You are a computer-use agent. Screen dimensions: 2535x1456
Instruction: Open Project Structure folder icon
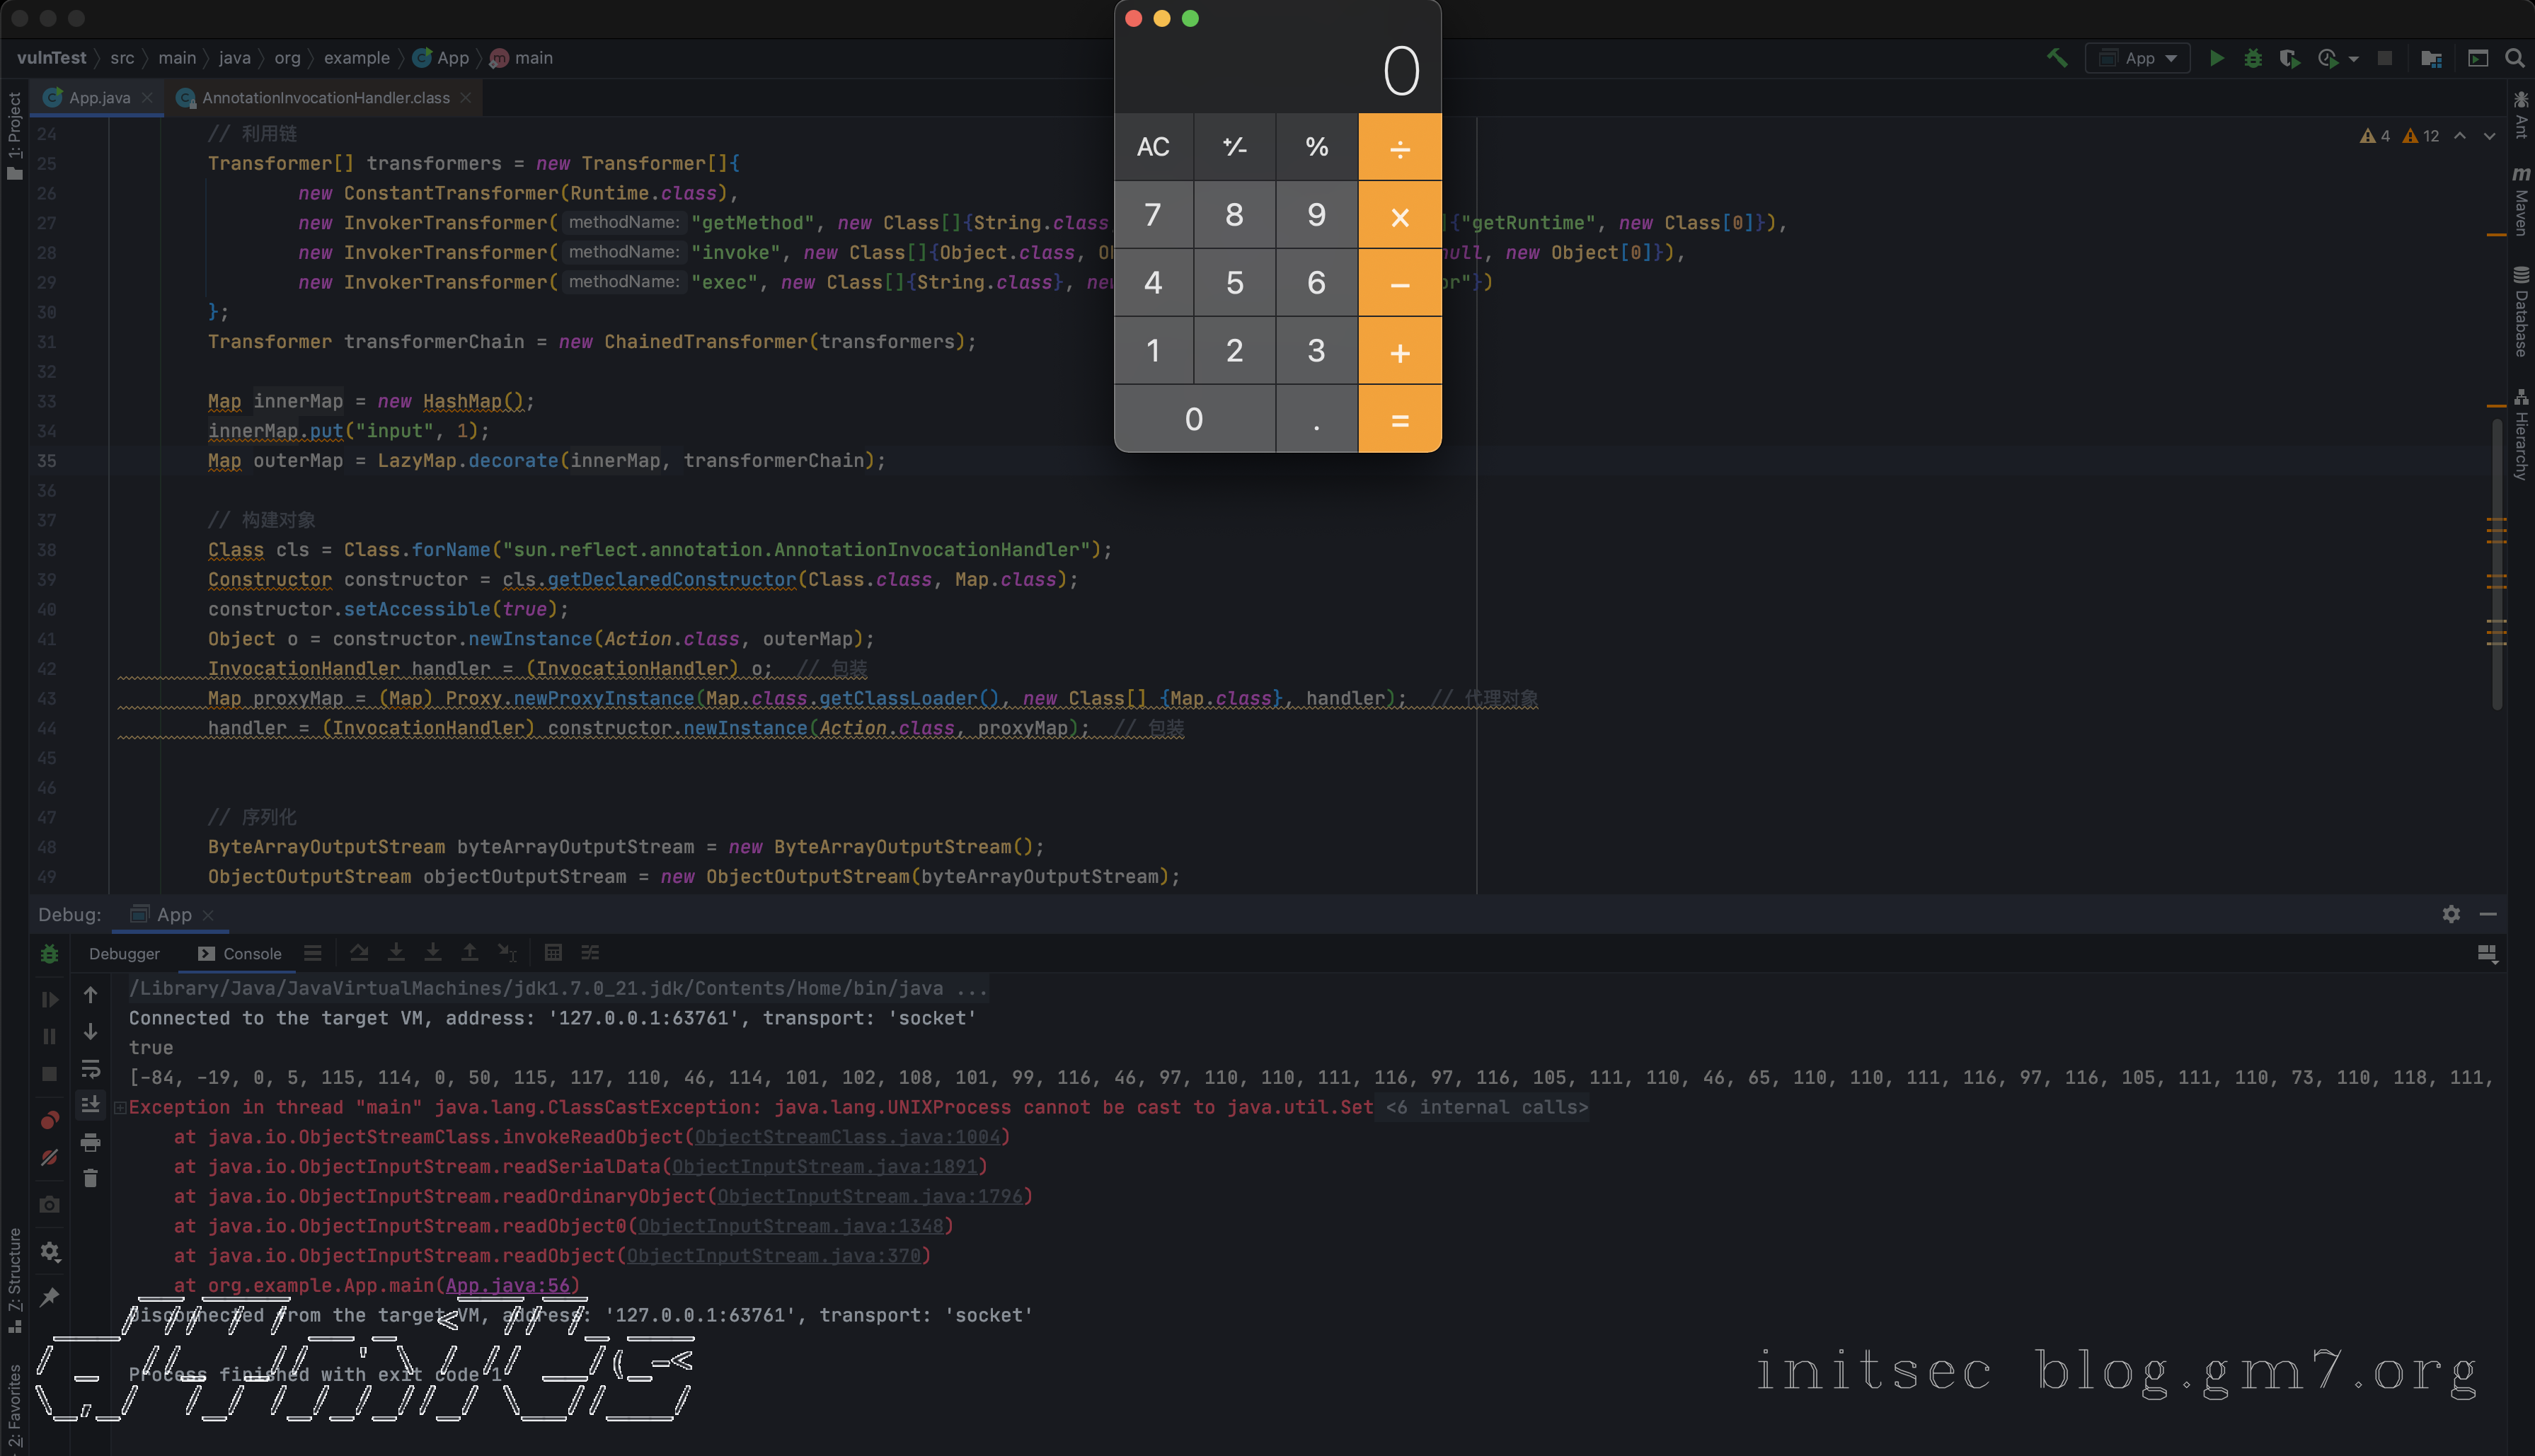point(2431,58)
